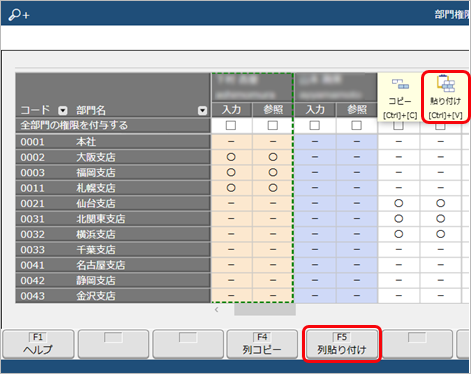Select the 0011 札幌支店 row
Screen dimensions: 471x374
click(x=113, y=188)
